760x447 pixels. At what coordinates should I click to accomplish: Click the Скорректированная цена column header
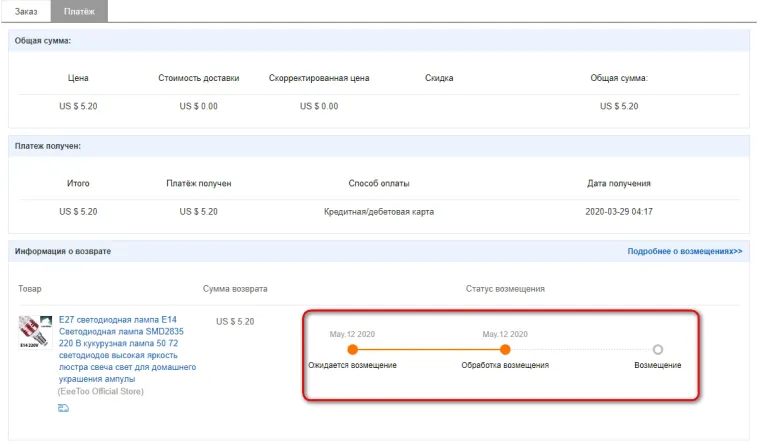(318, 78)
